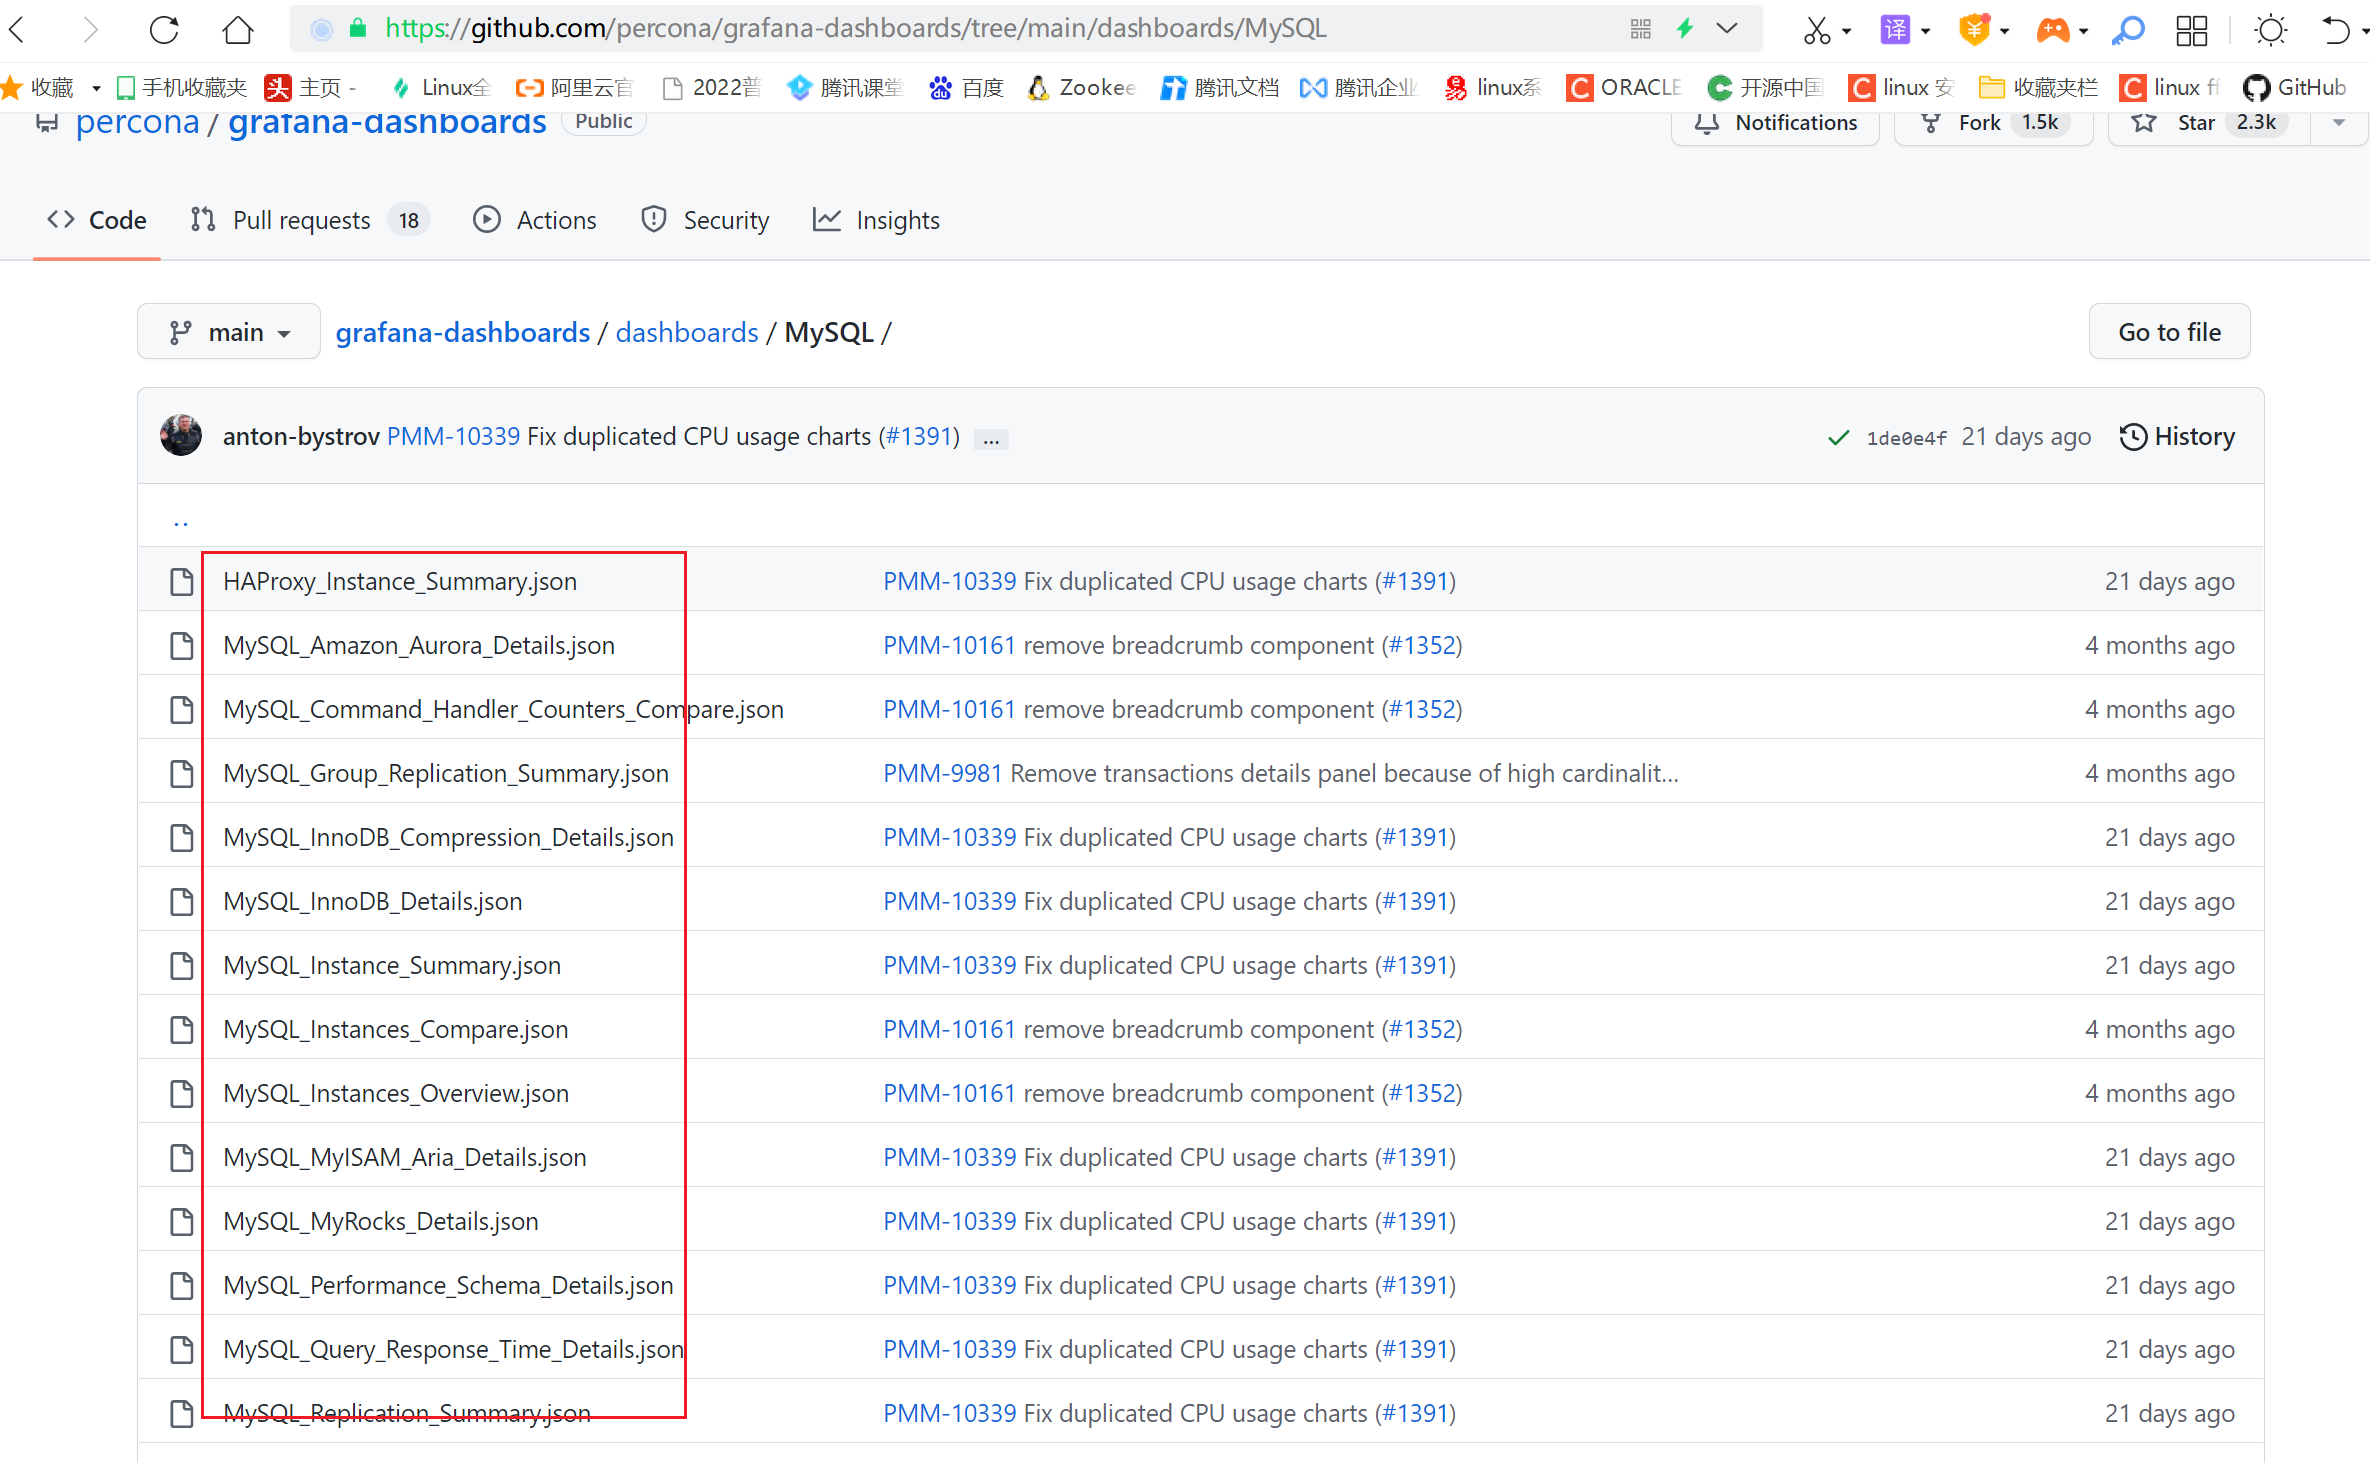Open the GitHub bookmark in bookmarks bar

2294,88
